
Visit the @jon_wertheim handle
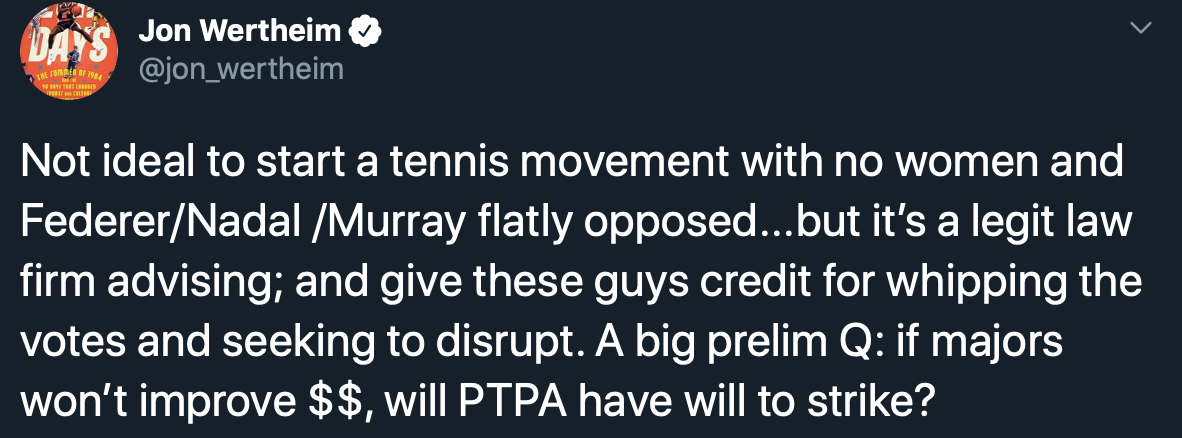240,69
